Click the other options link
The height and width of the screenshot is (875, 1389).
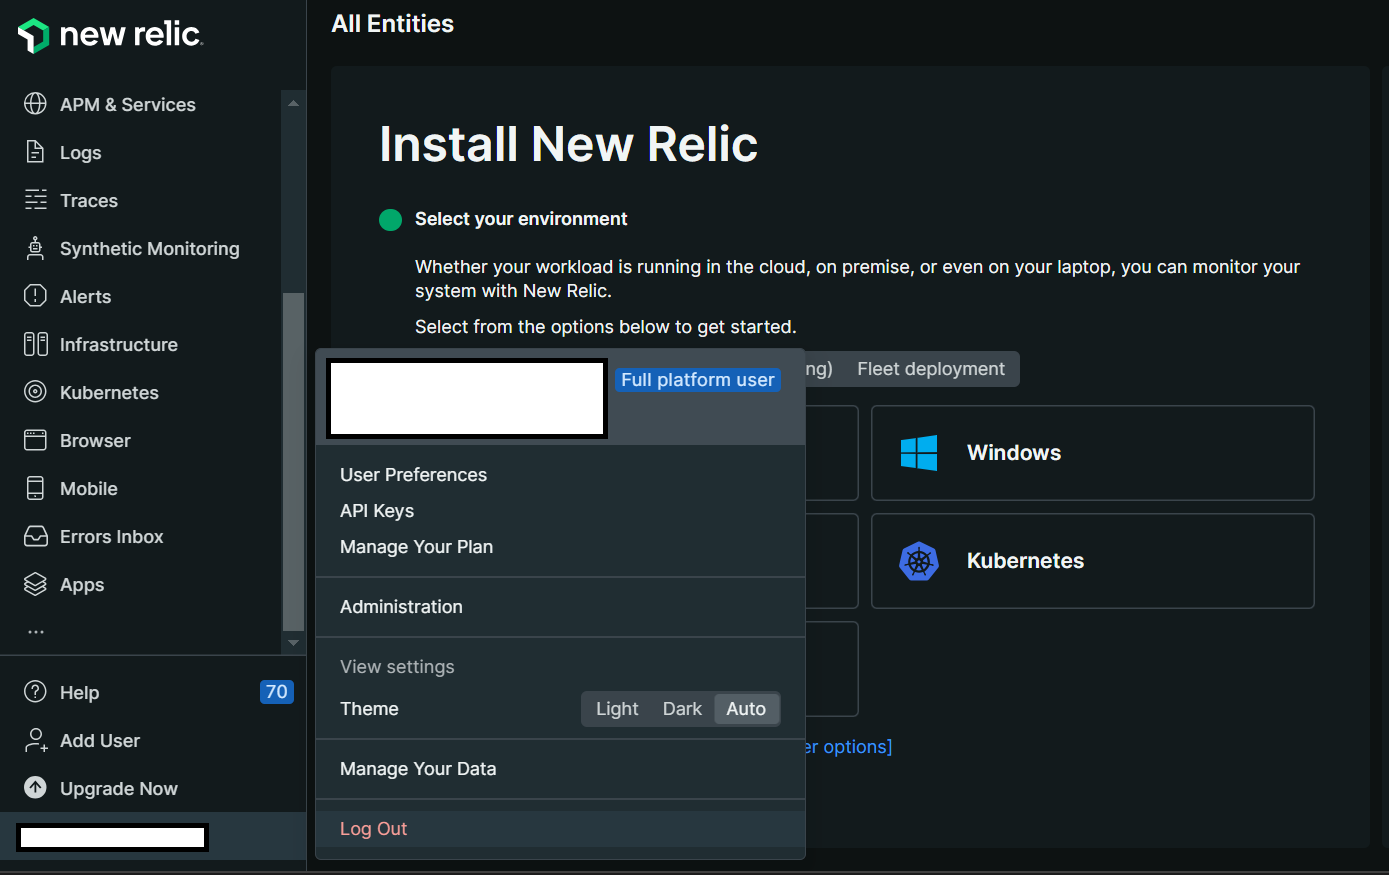(848, 747)
